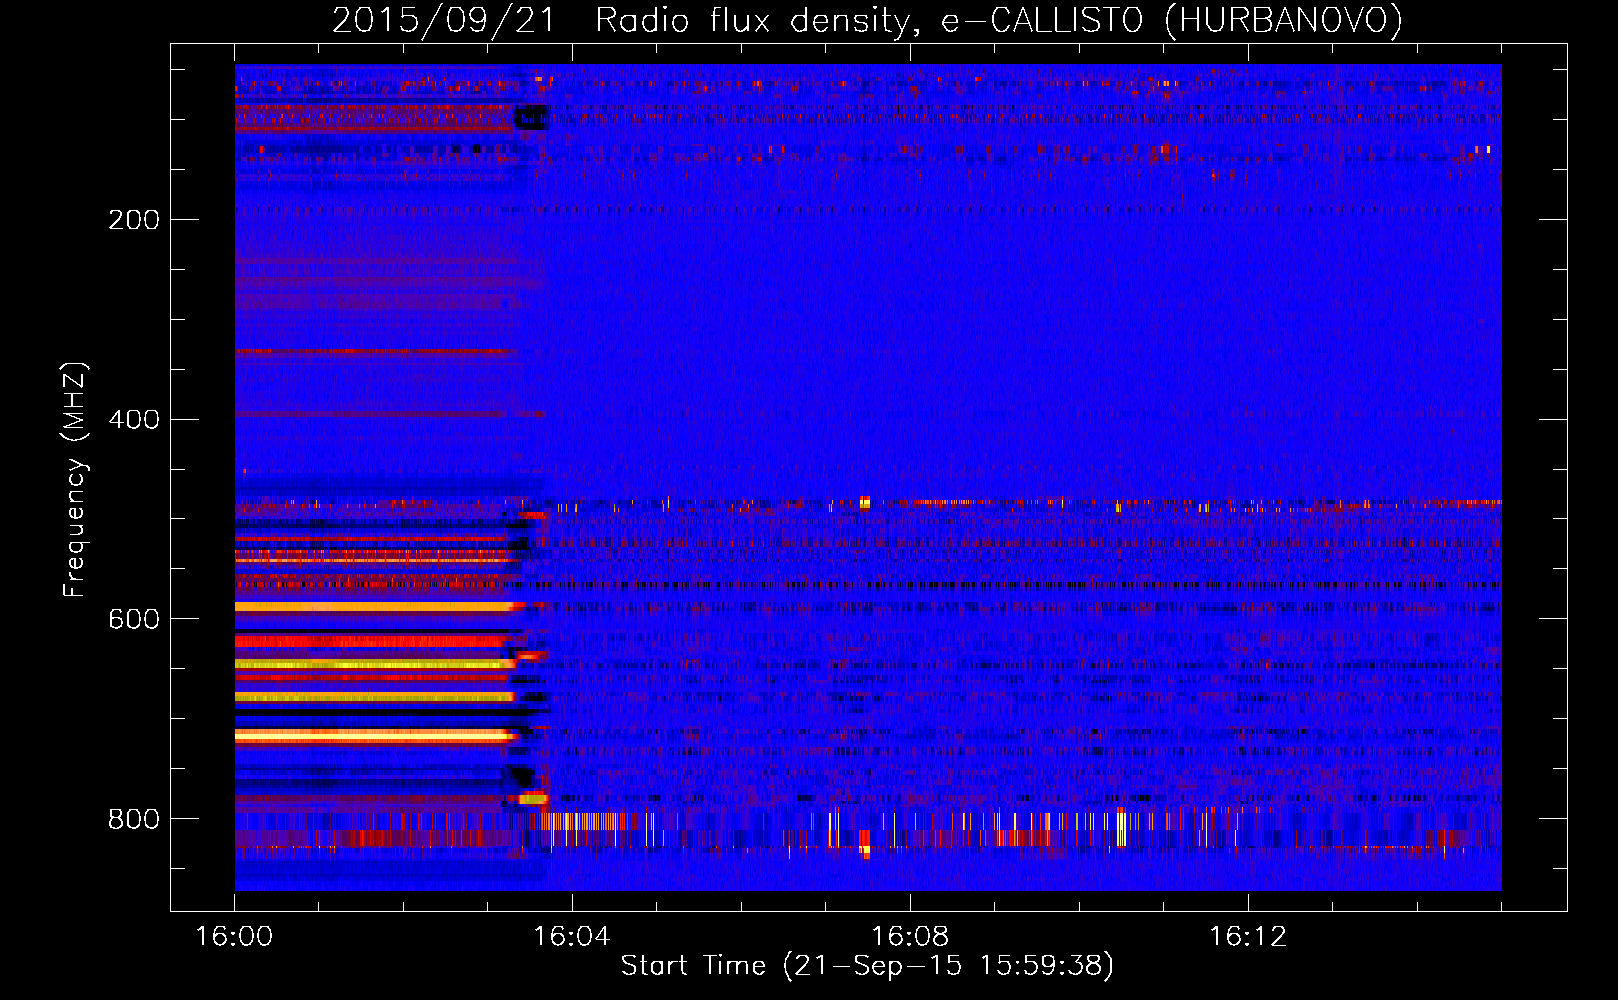Click the 'Start Time' x-axis label
1618x1000 pixels.
tap(867, 966)
